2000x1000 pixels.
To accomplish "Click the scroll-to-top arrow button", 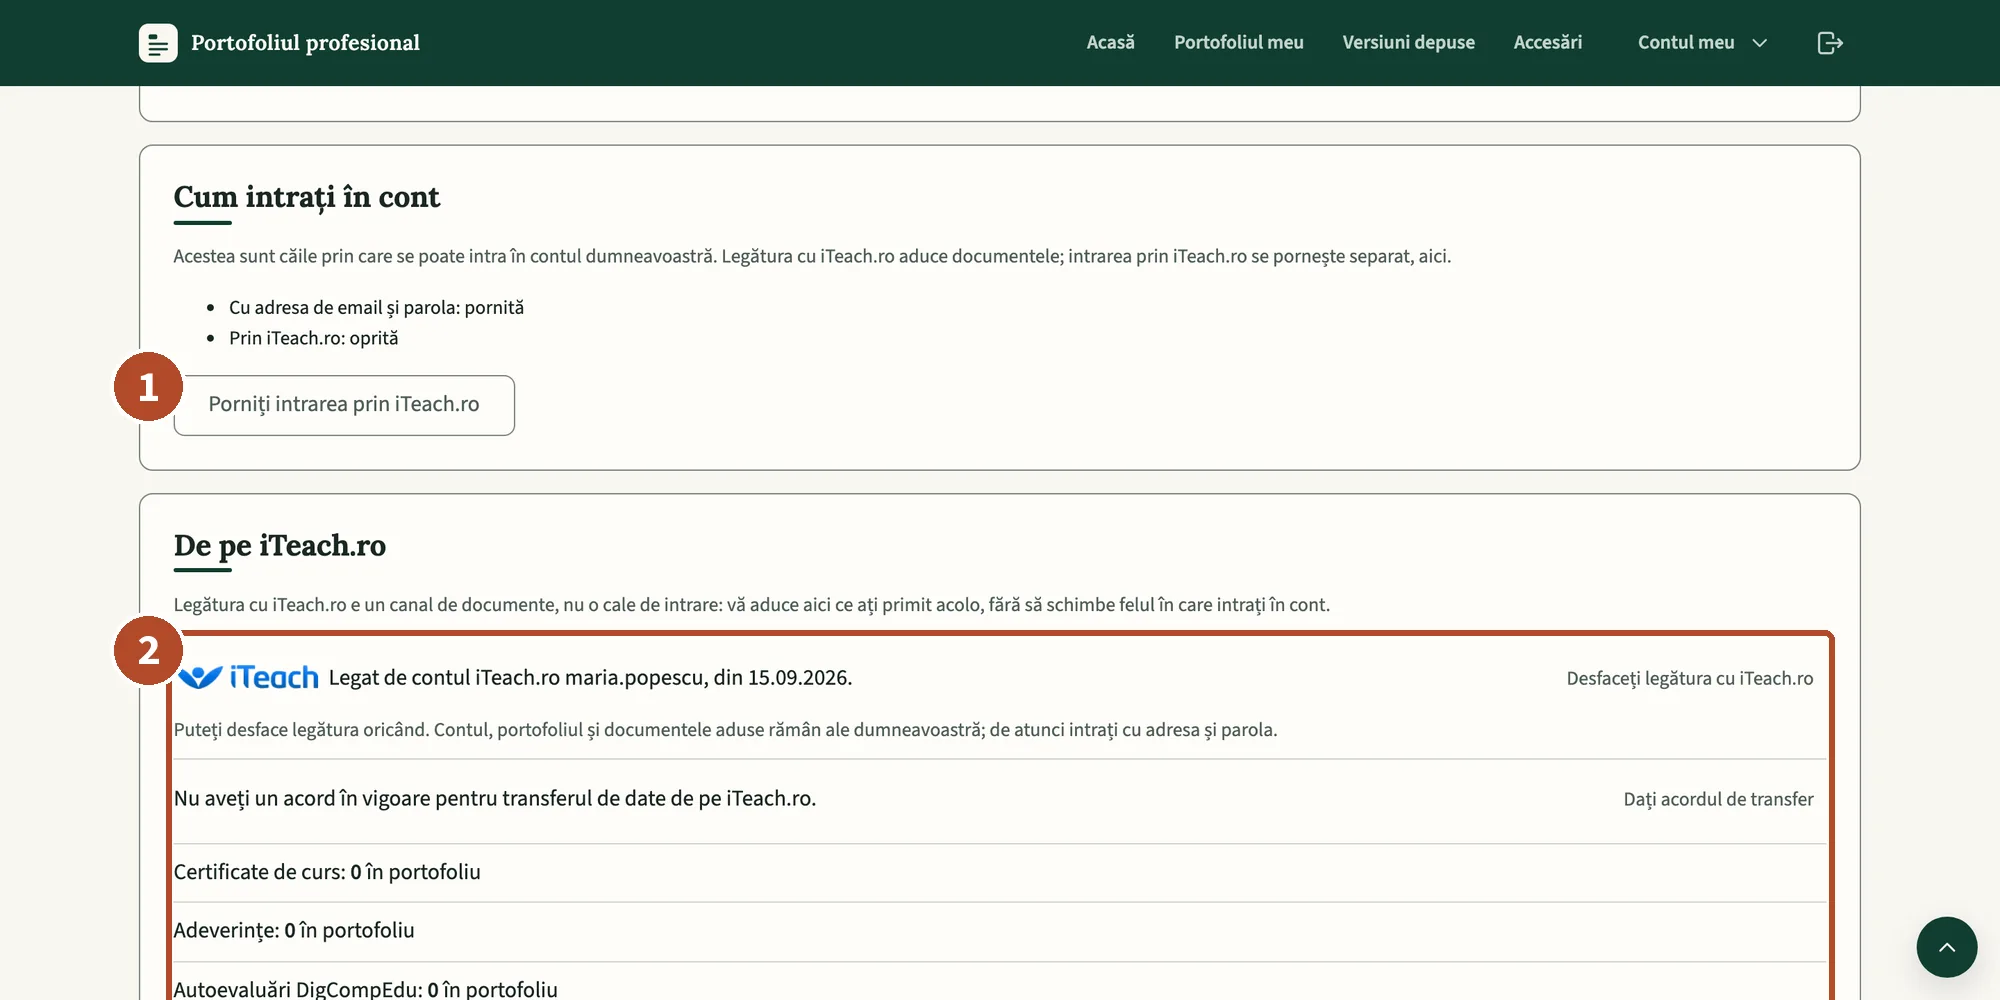I will click(x=1947, y=947).
